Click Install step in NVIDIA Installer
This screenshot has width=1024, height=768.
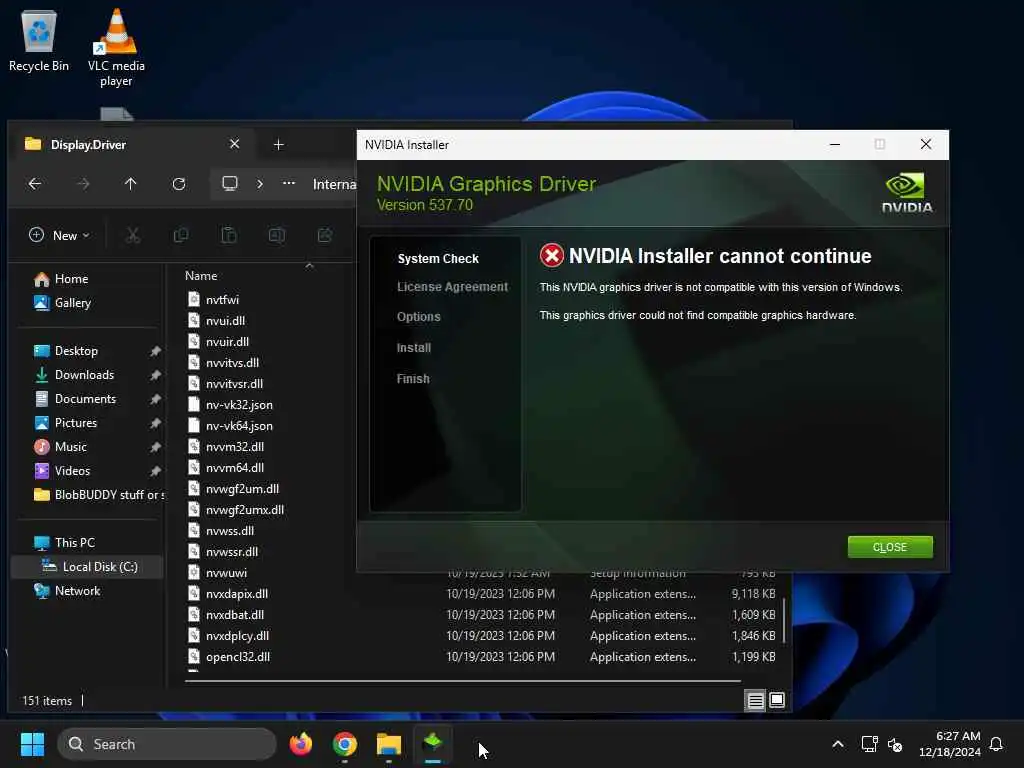click(x=414, y=348)
